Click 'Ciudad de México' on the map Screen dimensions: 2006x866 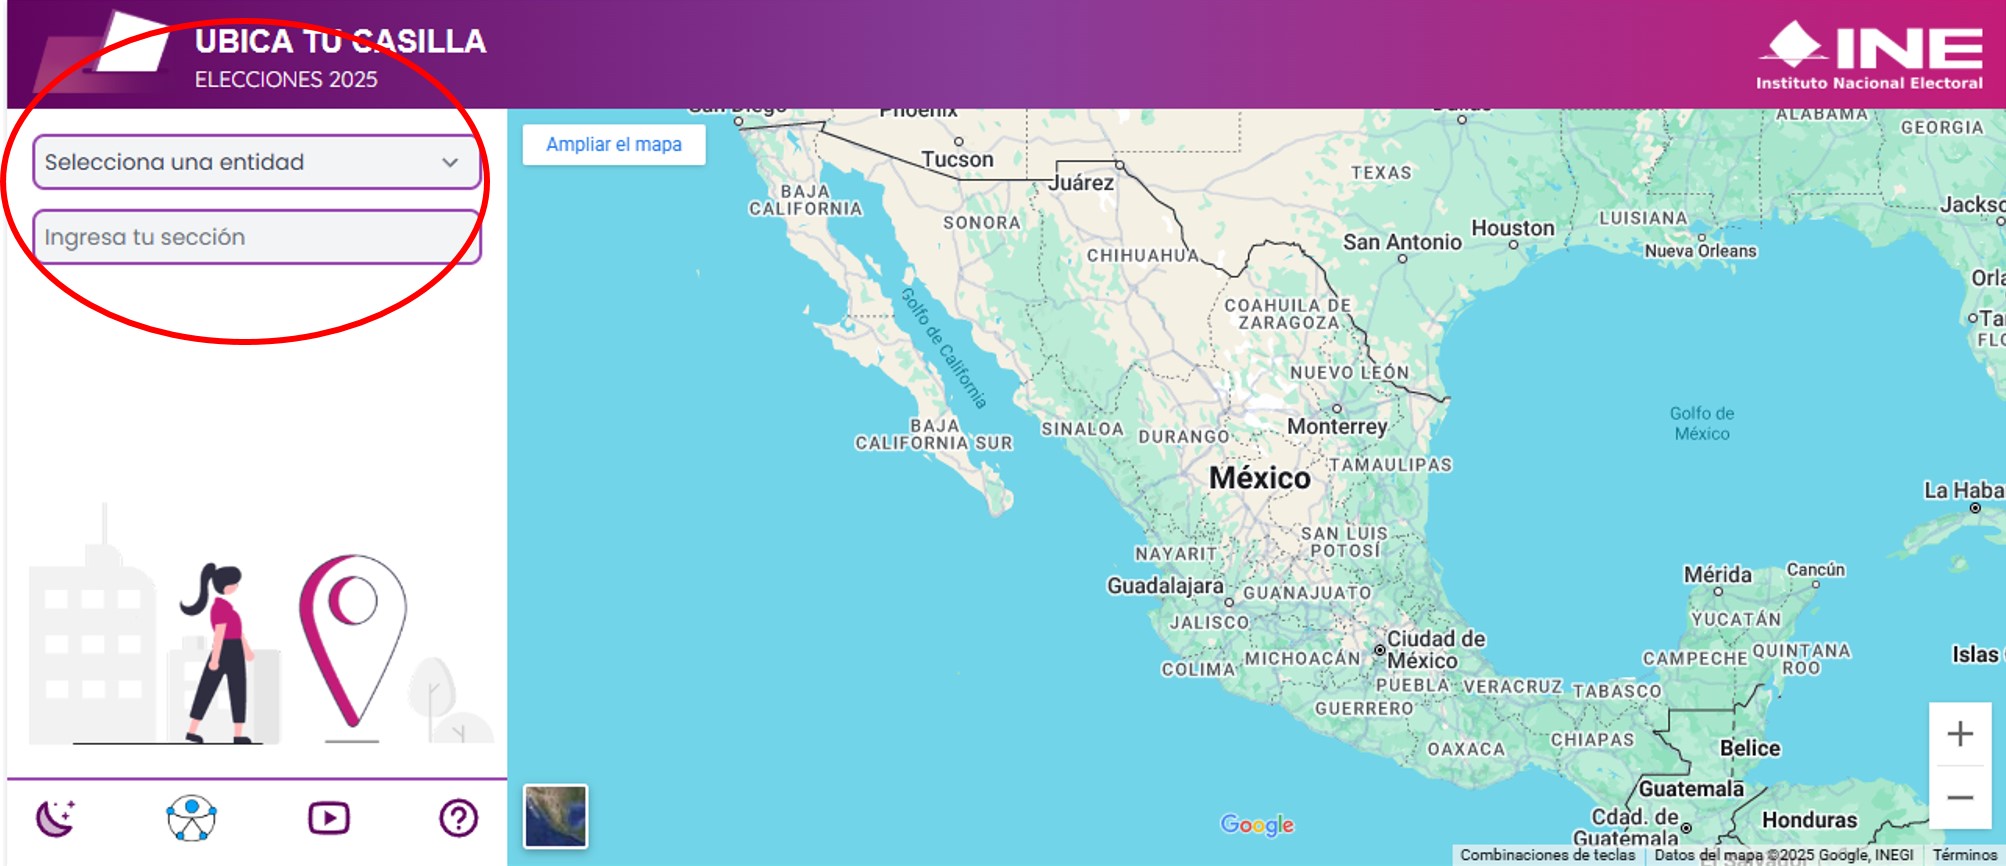[x=1435, y=649]
